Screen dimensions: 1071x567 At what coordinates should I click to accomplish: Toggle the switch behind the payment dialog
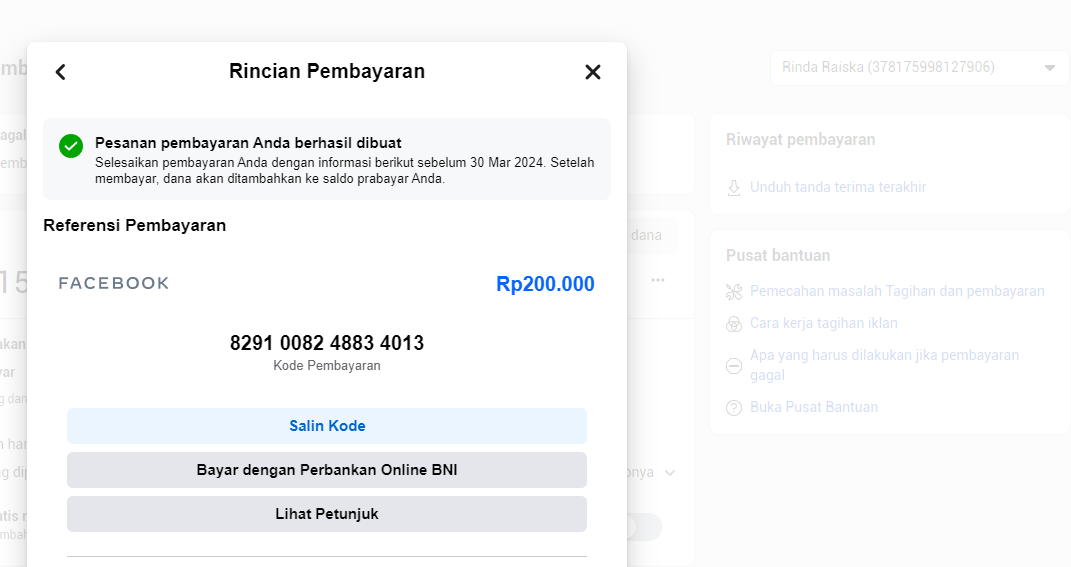[x=644, y=527]
